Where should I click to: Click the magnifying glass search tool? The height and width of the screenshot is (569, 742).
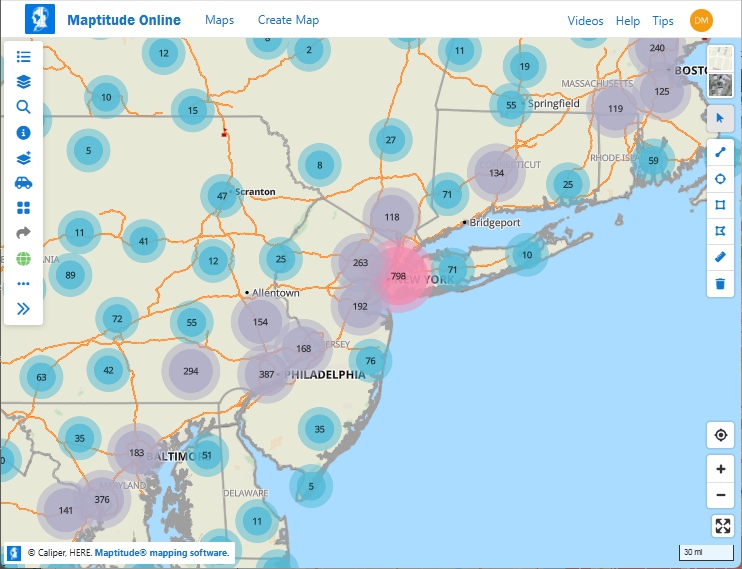tap(24, 107)
